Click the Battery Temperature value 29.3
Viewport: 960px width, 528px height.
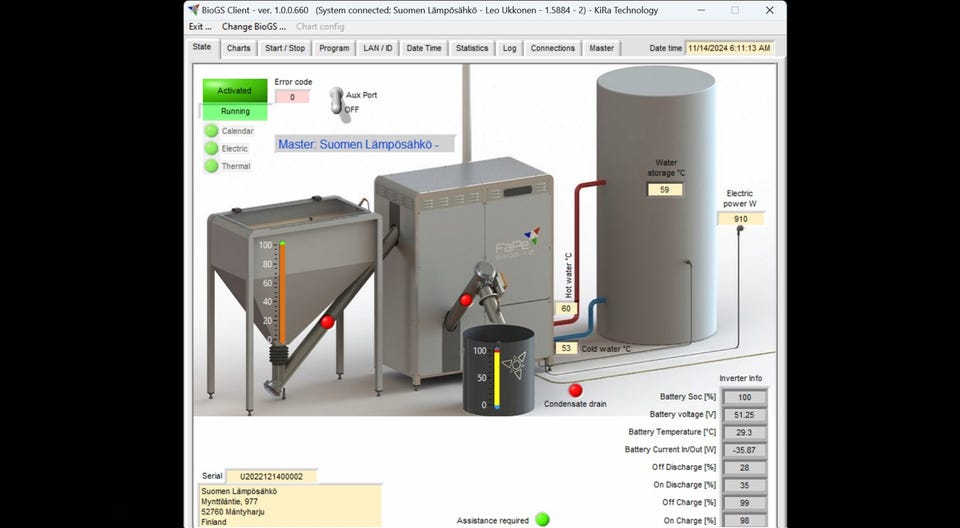744,432
